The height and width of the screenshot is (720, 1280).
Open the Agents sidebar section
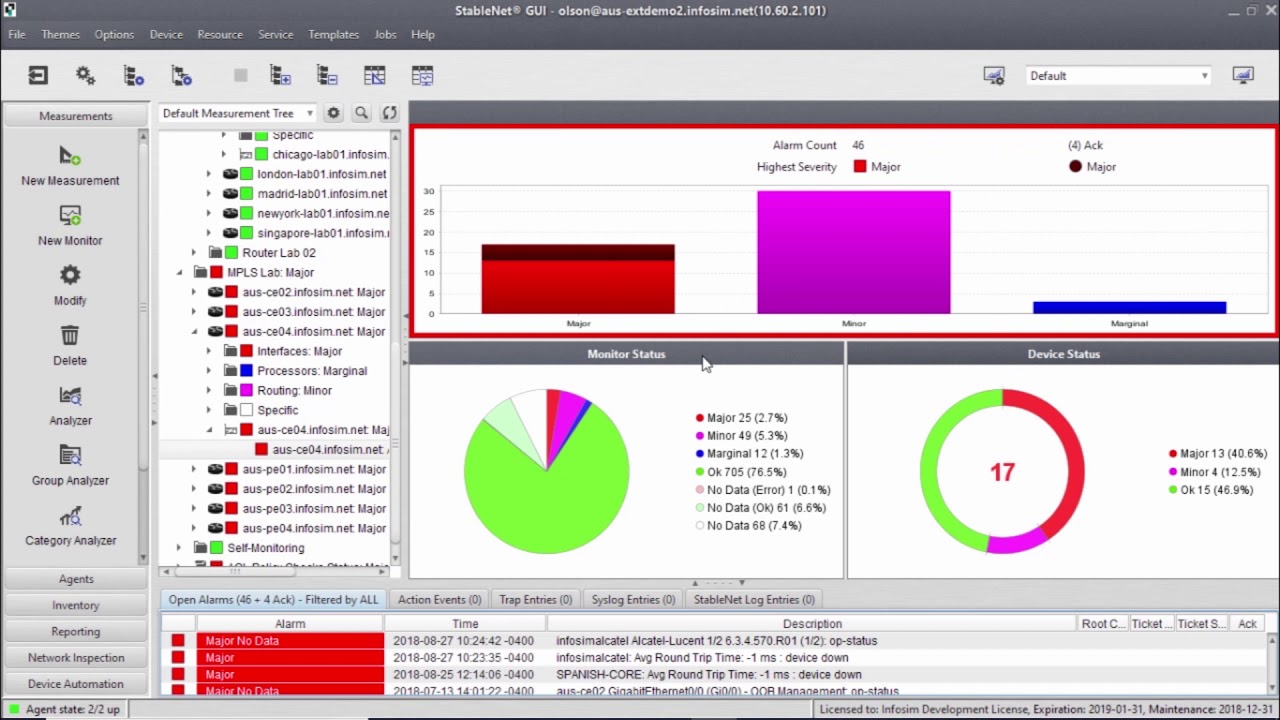click(76, 579)
